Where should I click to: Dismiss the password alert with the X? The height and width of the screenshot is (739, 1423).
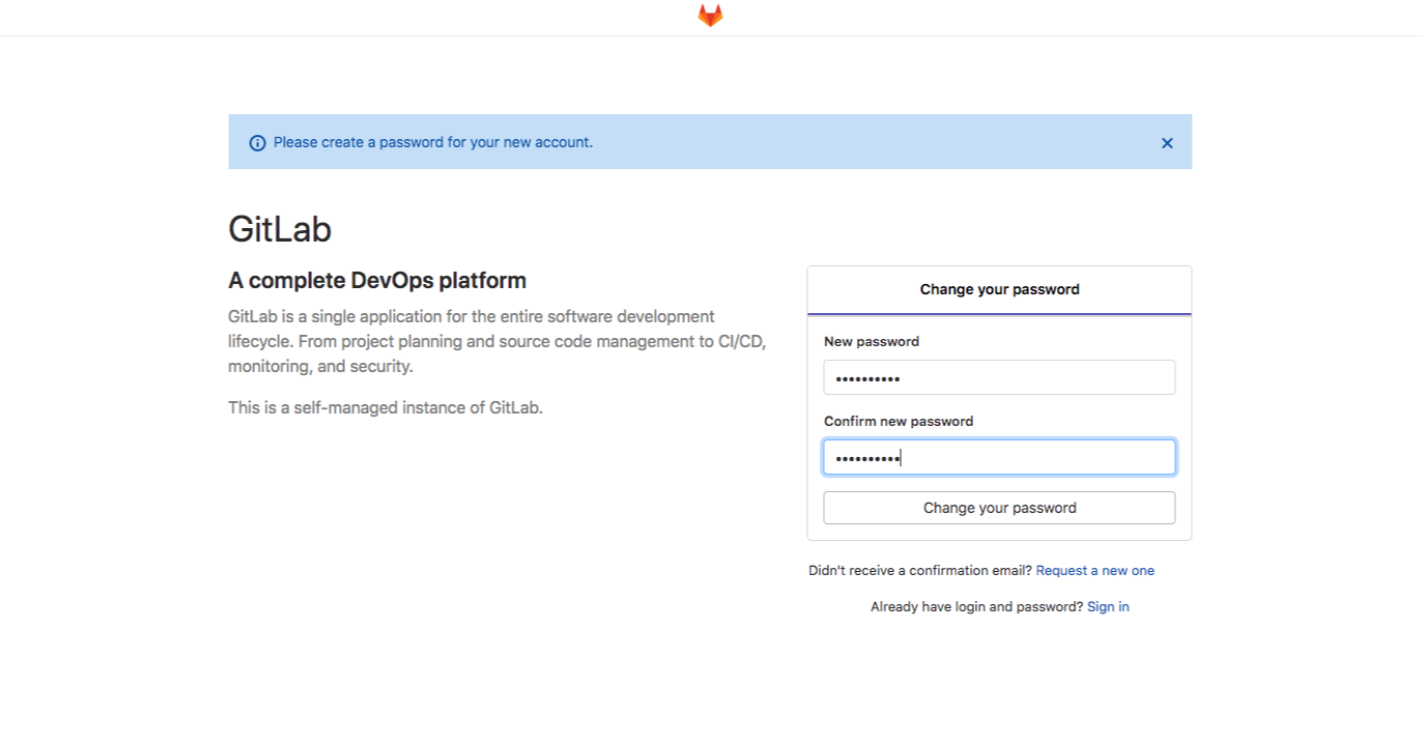click(1166, 143)
